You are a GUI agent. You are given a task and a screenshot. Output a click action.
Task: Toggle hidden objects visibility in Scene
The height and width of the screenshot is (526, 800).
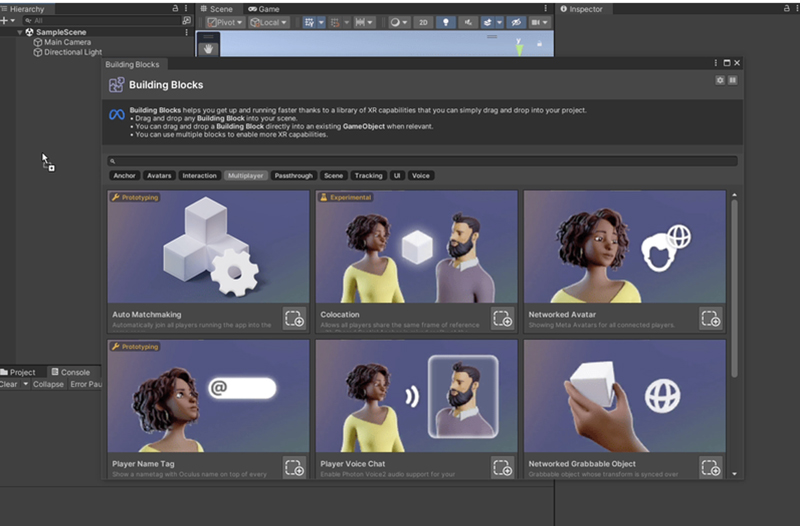(x=516, y=22)
